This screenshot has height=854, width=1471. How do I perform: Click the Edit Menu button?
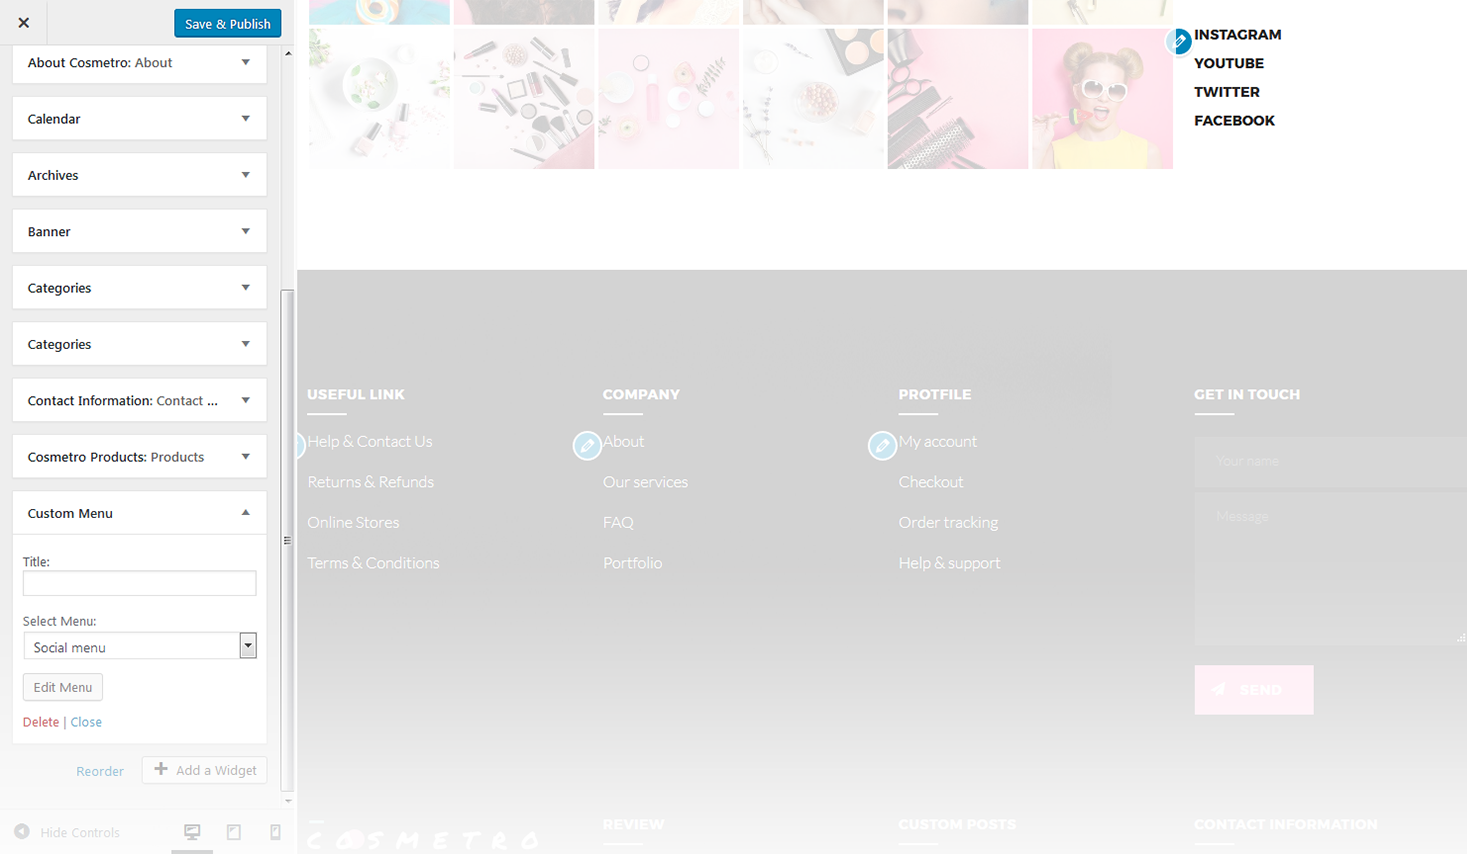[62, 687]
